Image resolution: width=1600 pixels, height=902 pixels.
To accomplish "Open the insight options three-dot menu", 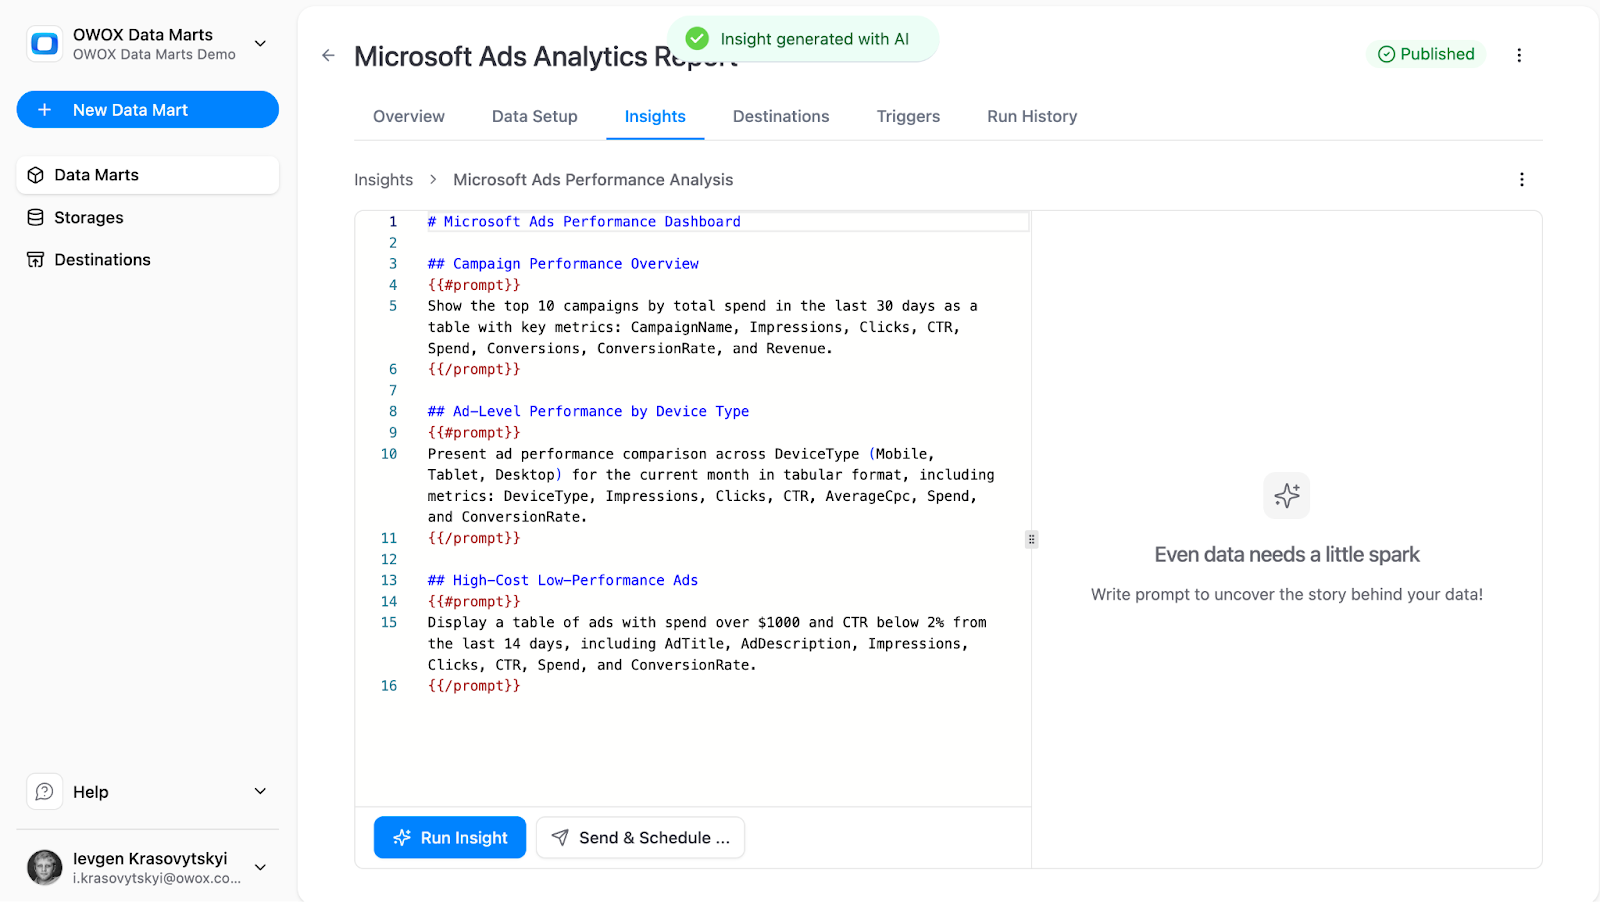I will 1521,179.
